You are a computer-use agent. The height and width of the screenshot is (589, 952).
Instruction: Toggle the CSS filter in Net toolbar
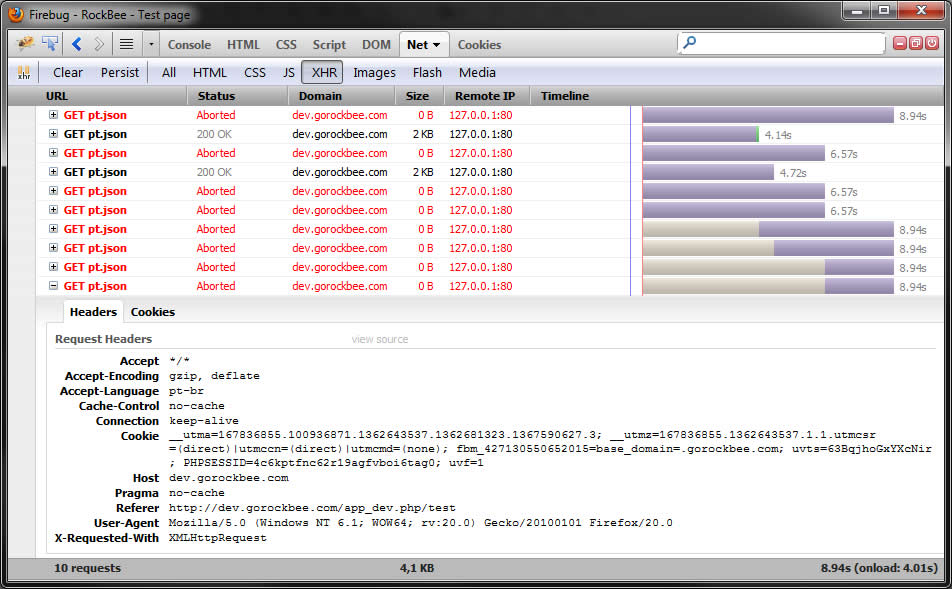click(x=254, y=72)
